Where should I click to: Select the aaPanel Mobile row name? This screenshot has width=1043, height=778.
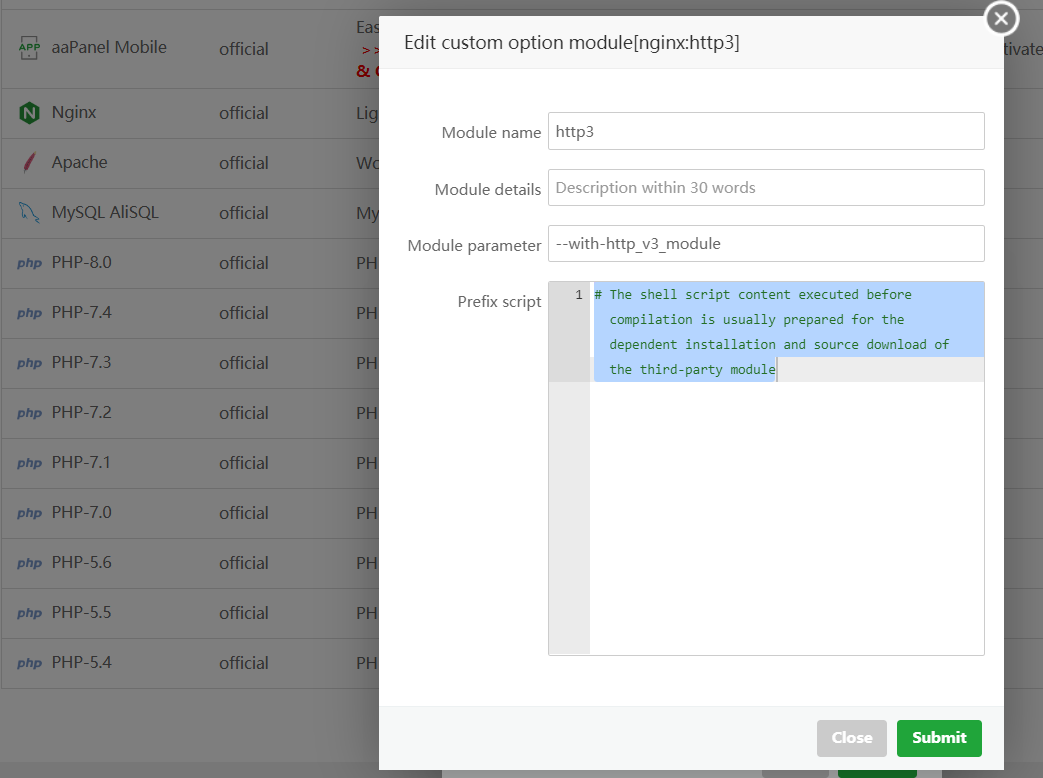point(109,47)
